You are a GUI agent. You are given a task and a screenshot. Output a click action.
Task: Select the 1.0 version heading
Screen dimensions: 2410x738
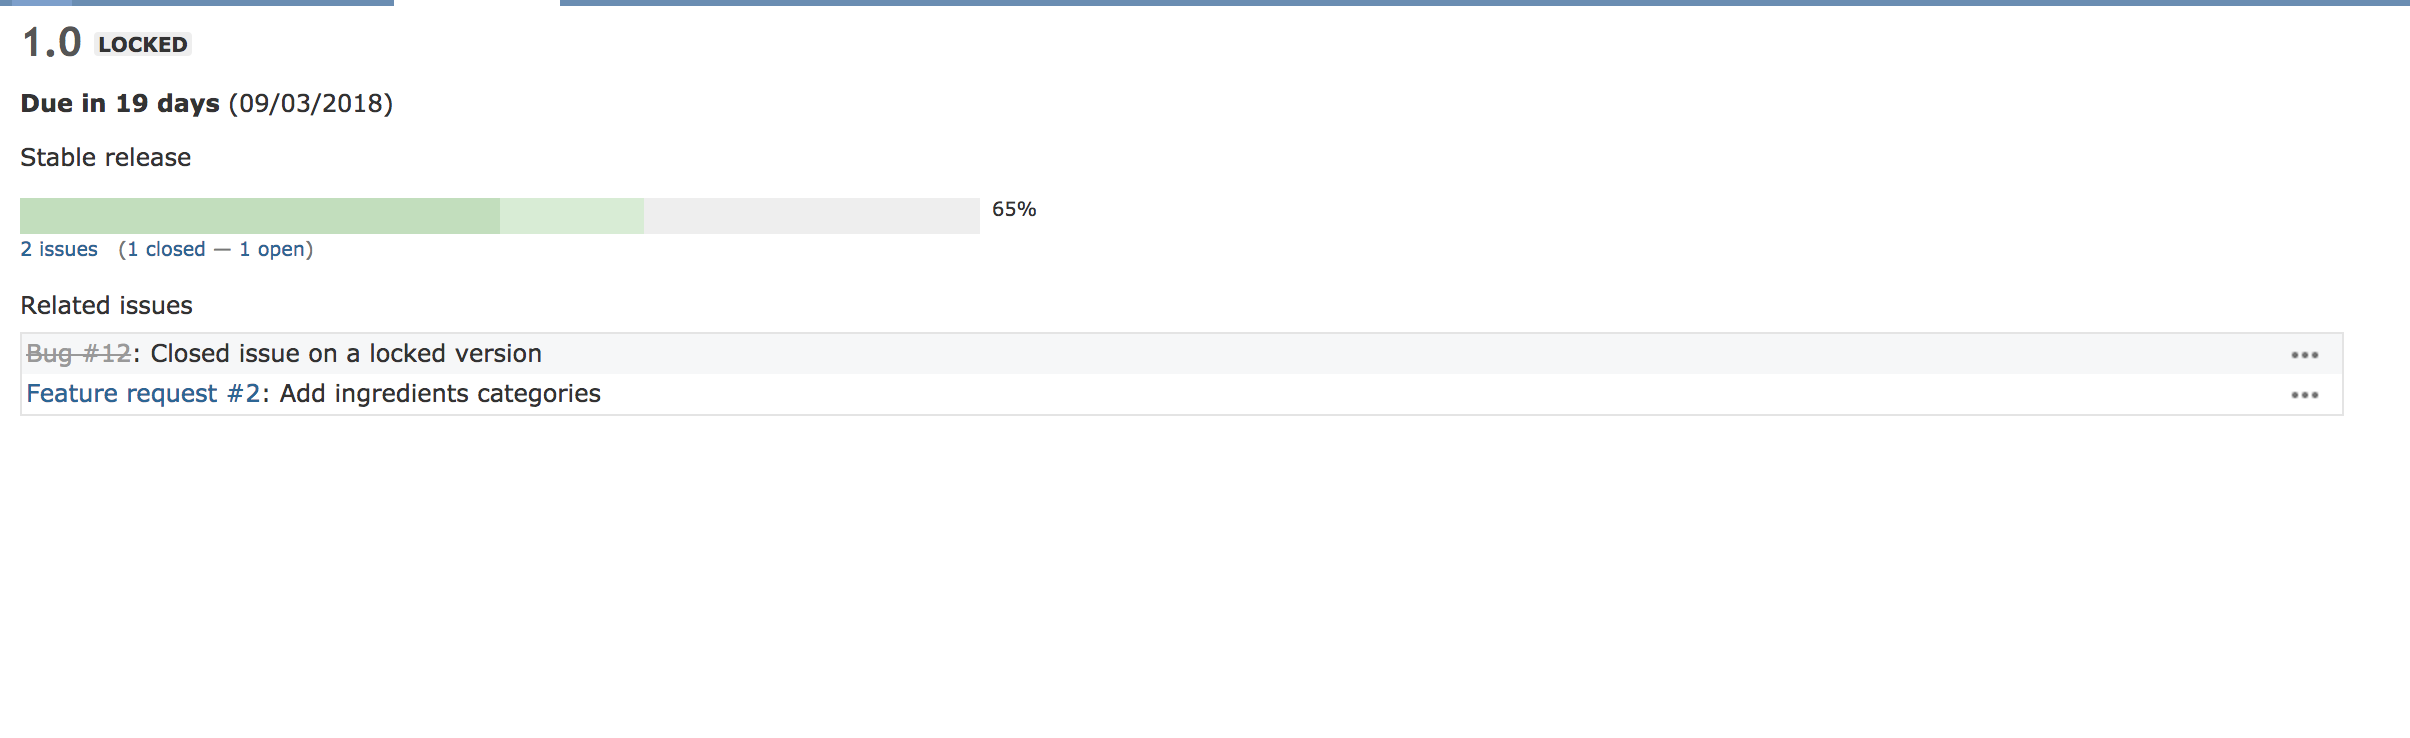[51, 42]
